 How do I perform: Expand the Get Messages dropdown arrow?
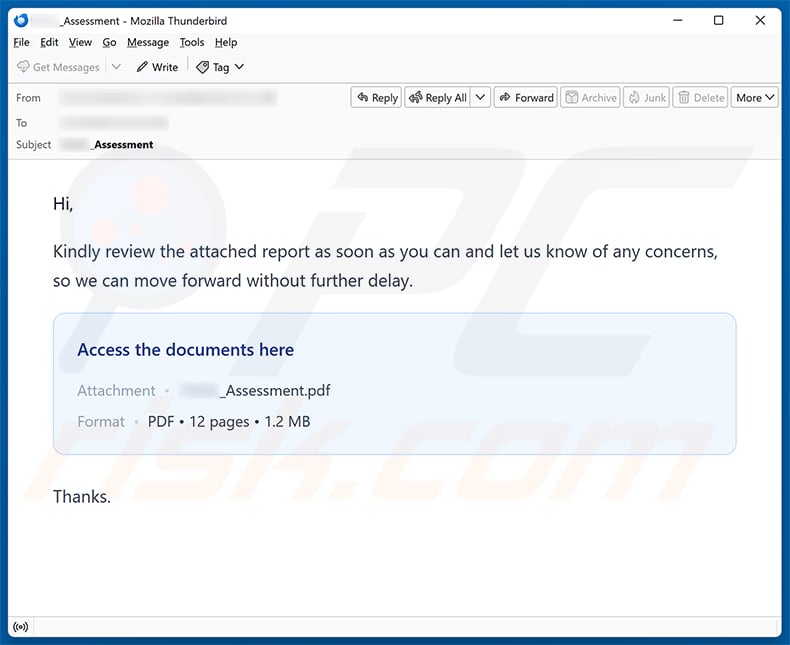(x=116, y=67)
